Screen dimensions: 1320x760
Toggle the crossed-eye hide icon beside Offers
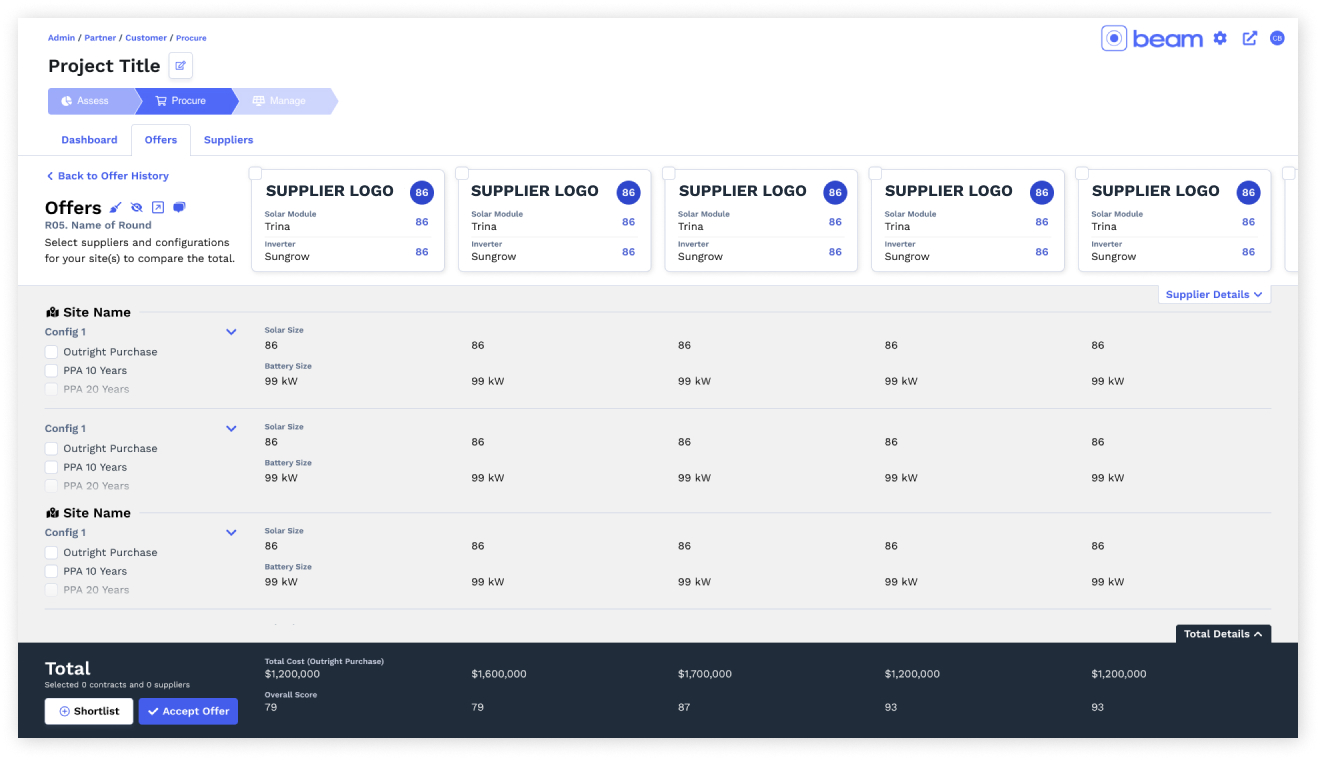click(x=137, y=207)
